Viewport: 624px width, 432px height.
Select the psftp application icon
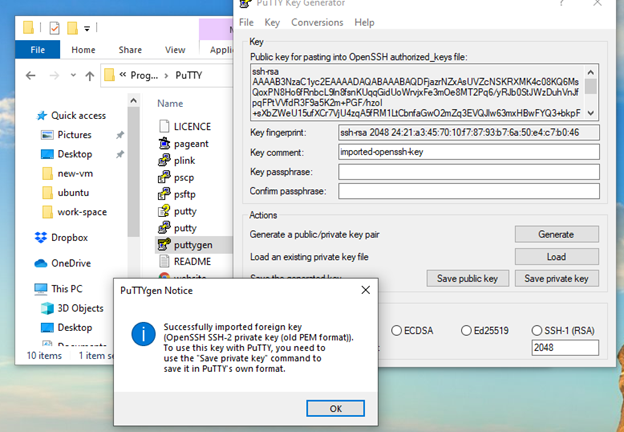(164, 194)
